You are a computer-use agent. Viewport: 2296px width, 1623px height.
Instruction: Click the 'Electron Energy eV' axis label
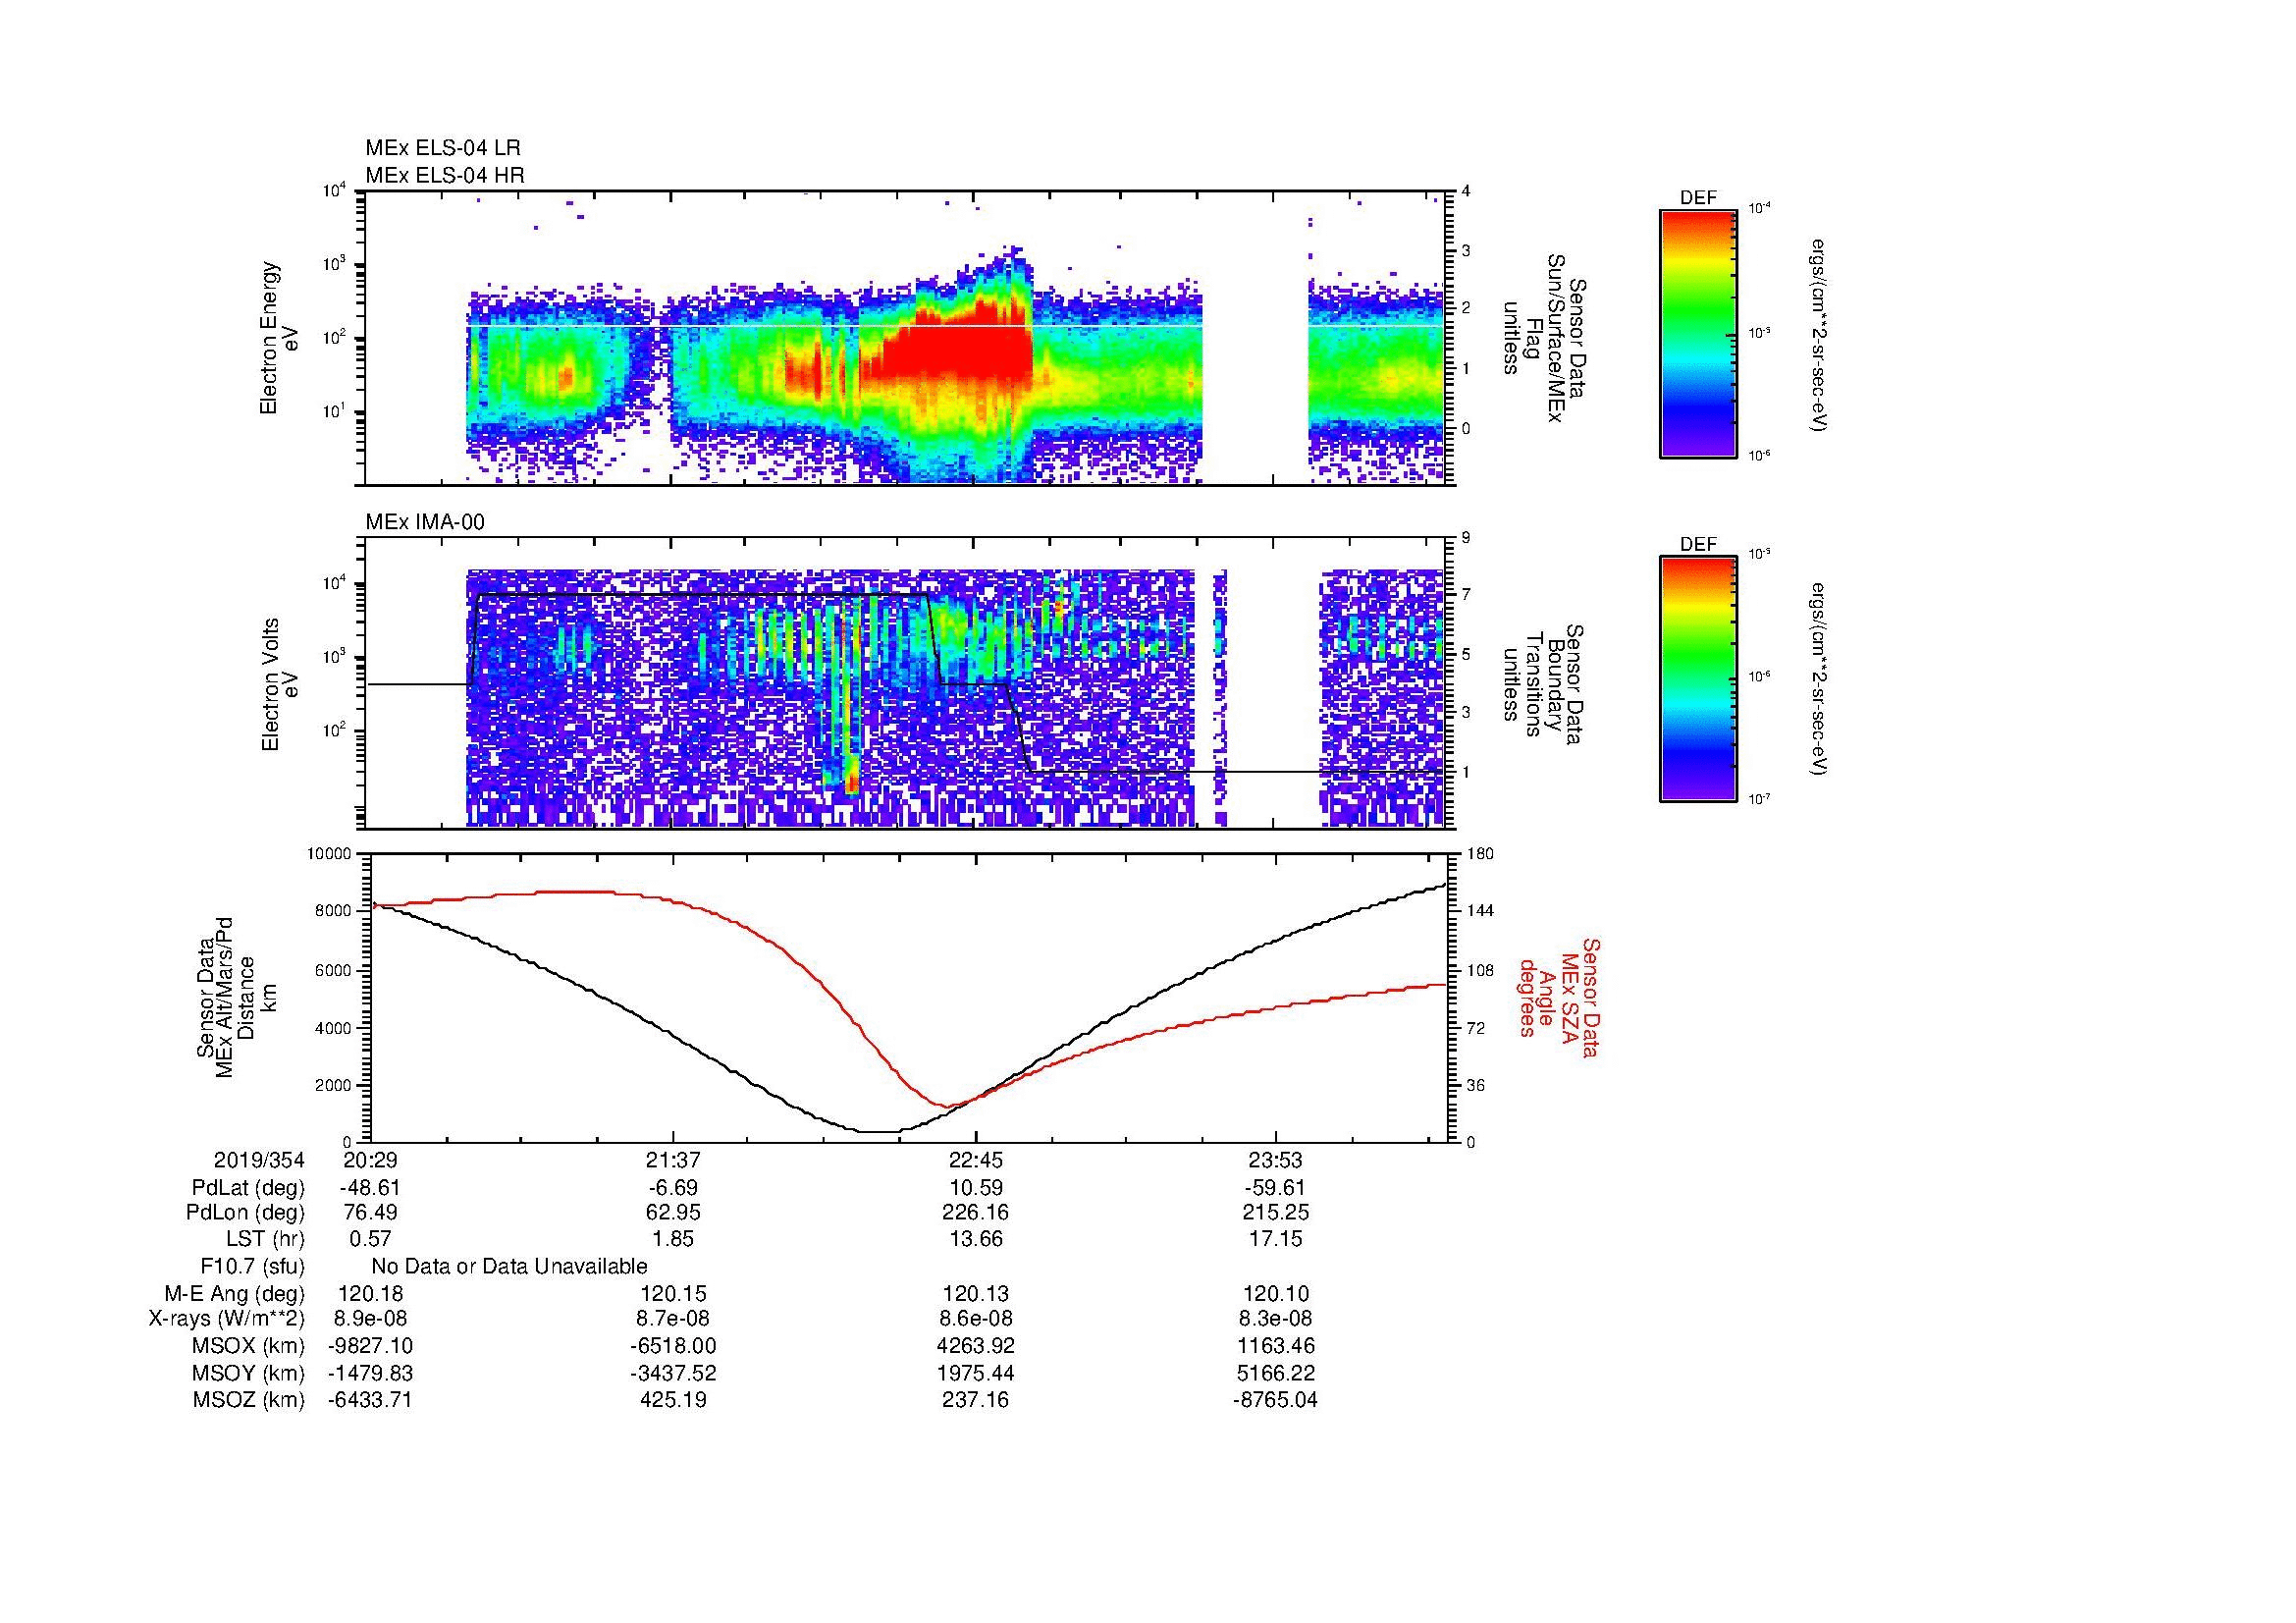pos(280,338)
